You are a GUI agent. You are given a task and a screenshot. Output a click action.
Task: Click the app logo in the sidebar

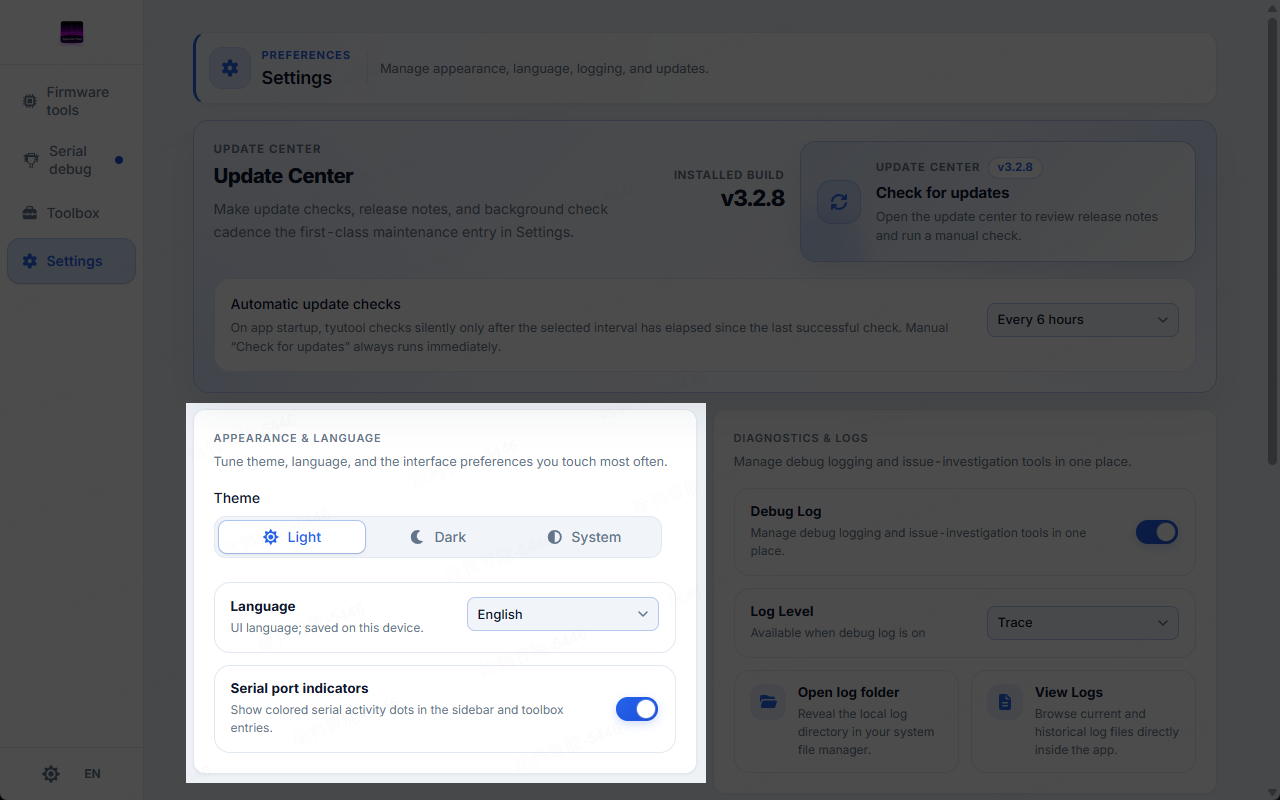click(x=71, y=33)
